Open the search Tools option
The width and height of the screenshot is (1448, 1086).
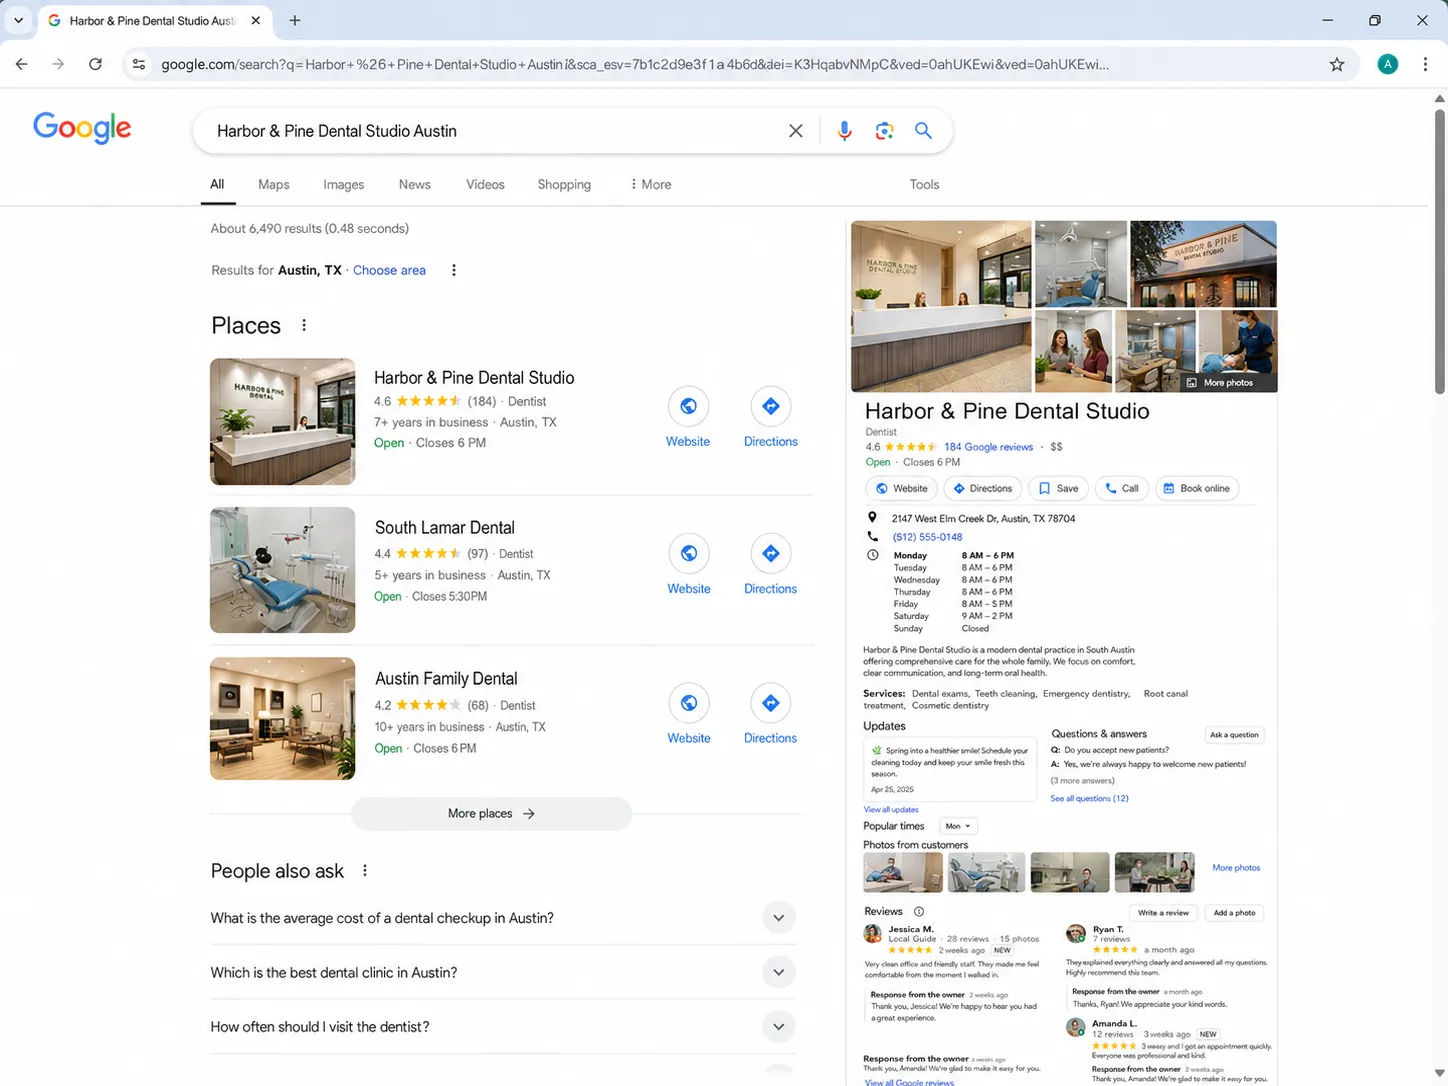pos(924,184)
